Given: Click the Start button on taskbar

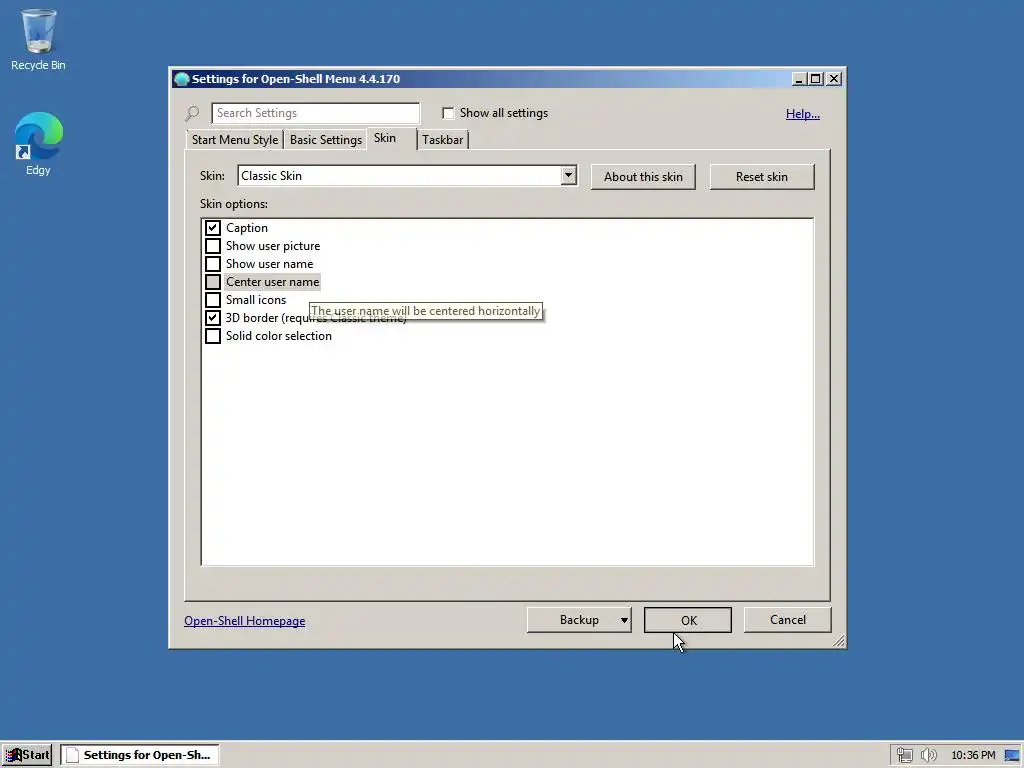Looking at the screenshot, I should click(27, 755).
